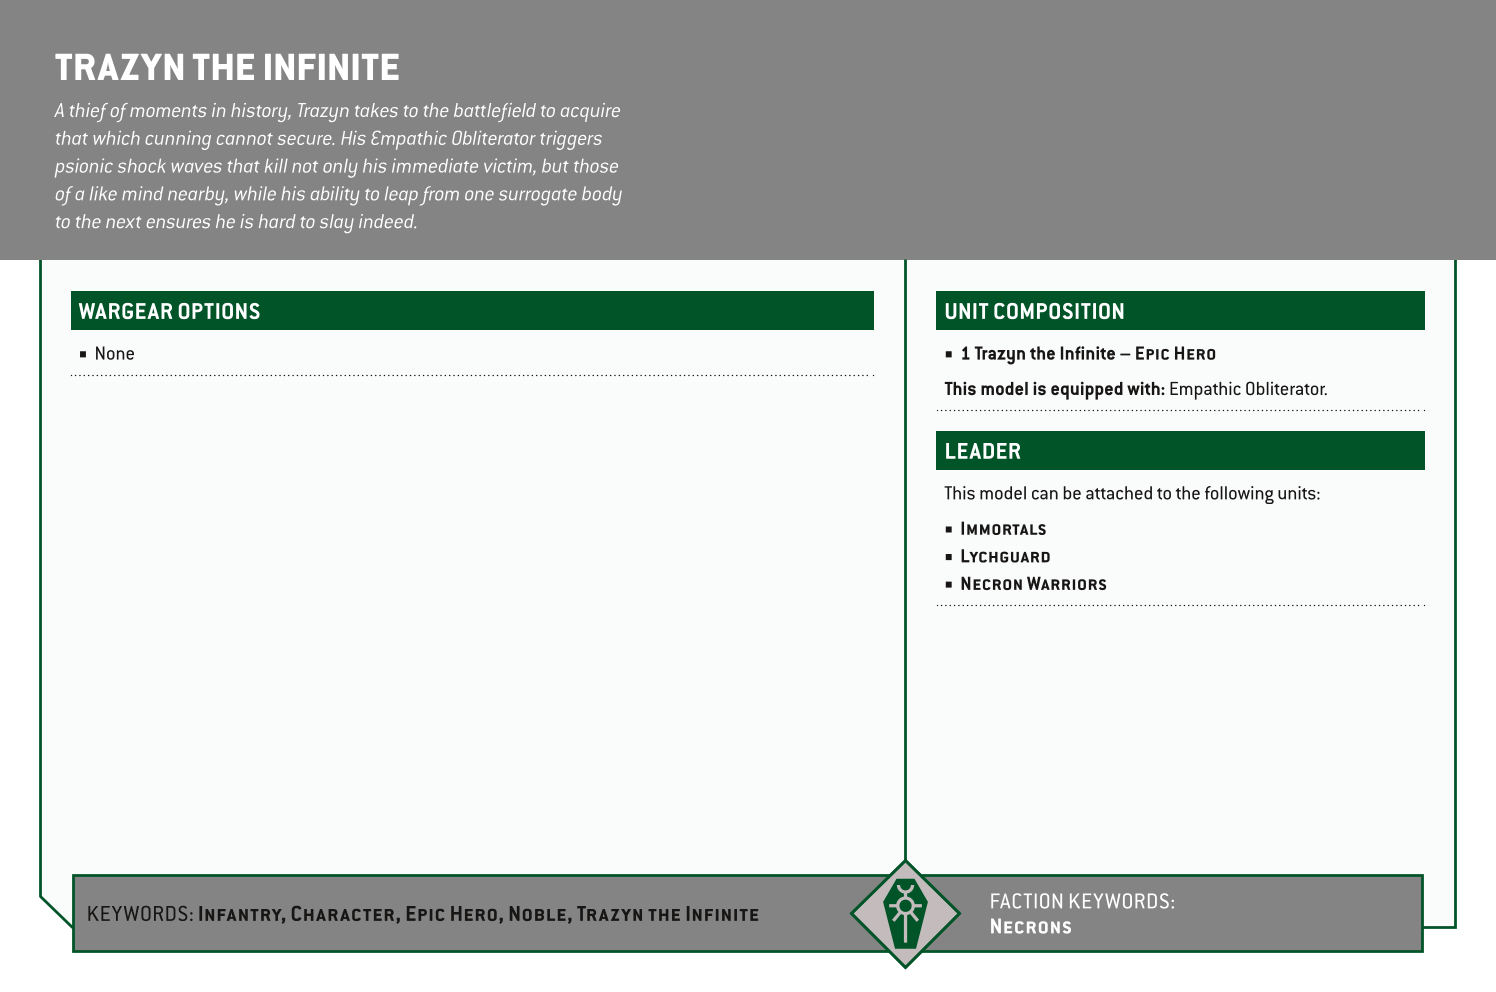This screenshot has height=992, width=1496.
Task: Open the Lychguard unit entry
Action: (x=1004, y=557)
